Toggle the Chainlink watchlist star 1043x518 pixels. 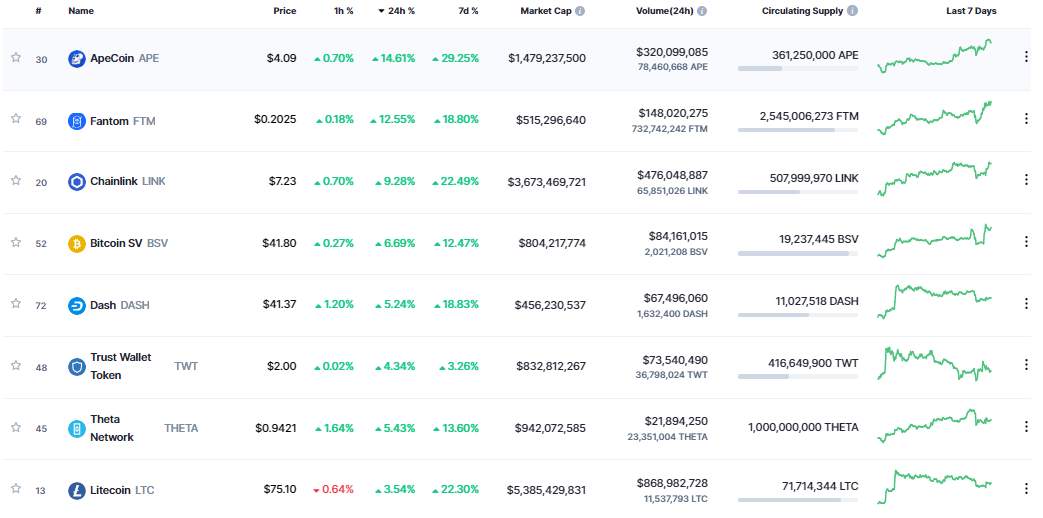pyautogui.click(x=16, y=180)
